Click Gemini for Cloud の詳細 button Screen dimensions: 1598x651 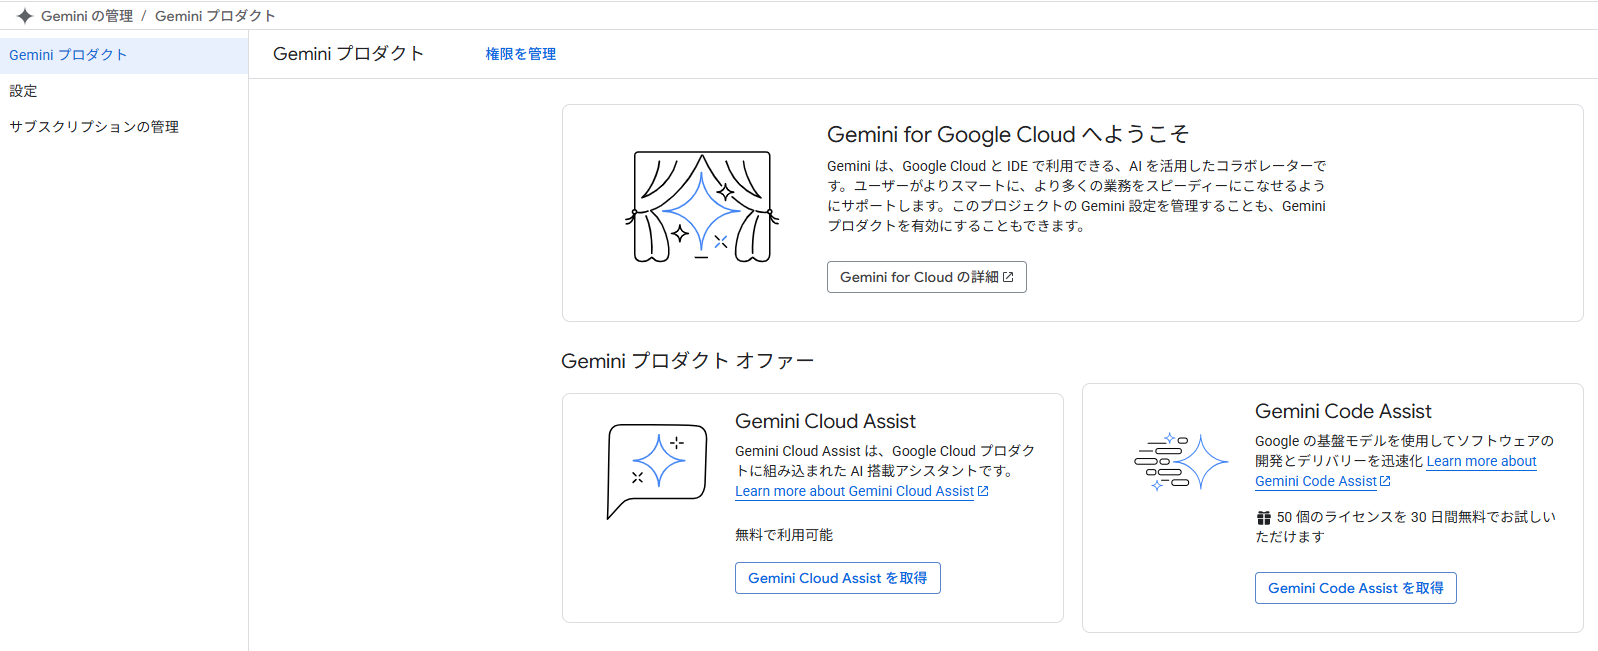pyautogui.click(x=927, y=277)
